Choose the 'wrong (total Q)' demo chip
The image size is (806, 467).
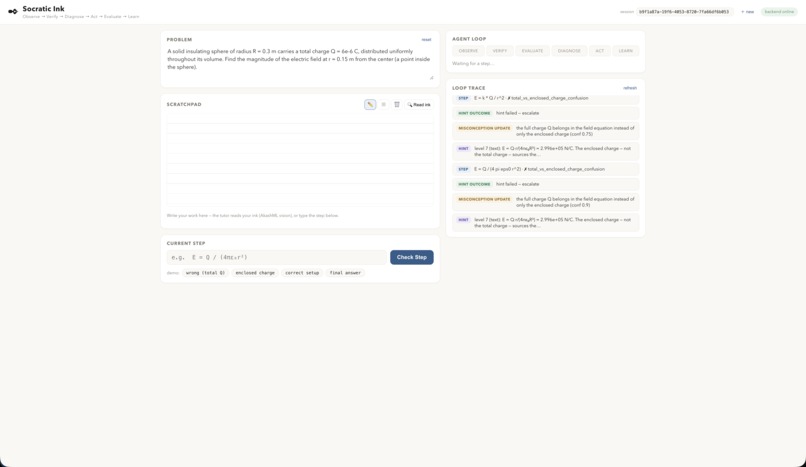pos(205,273)
